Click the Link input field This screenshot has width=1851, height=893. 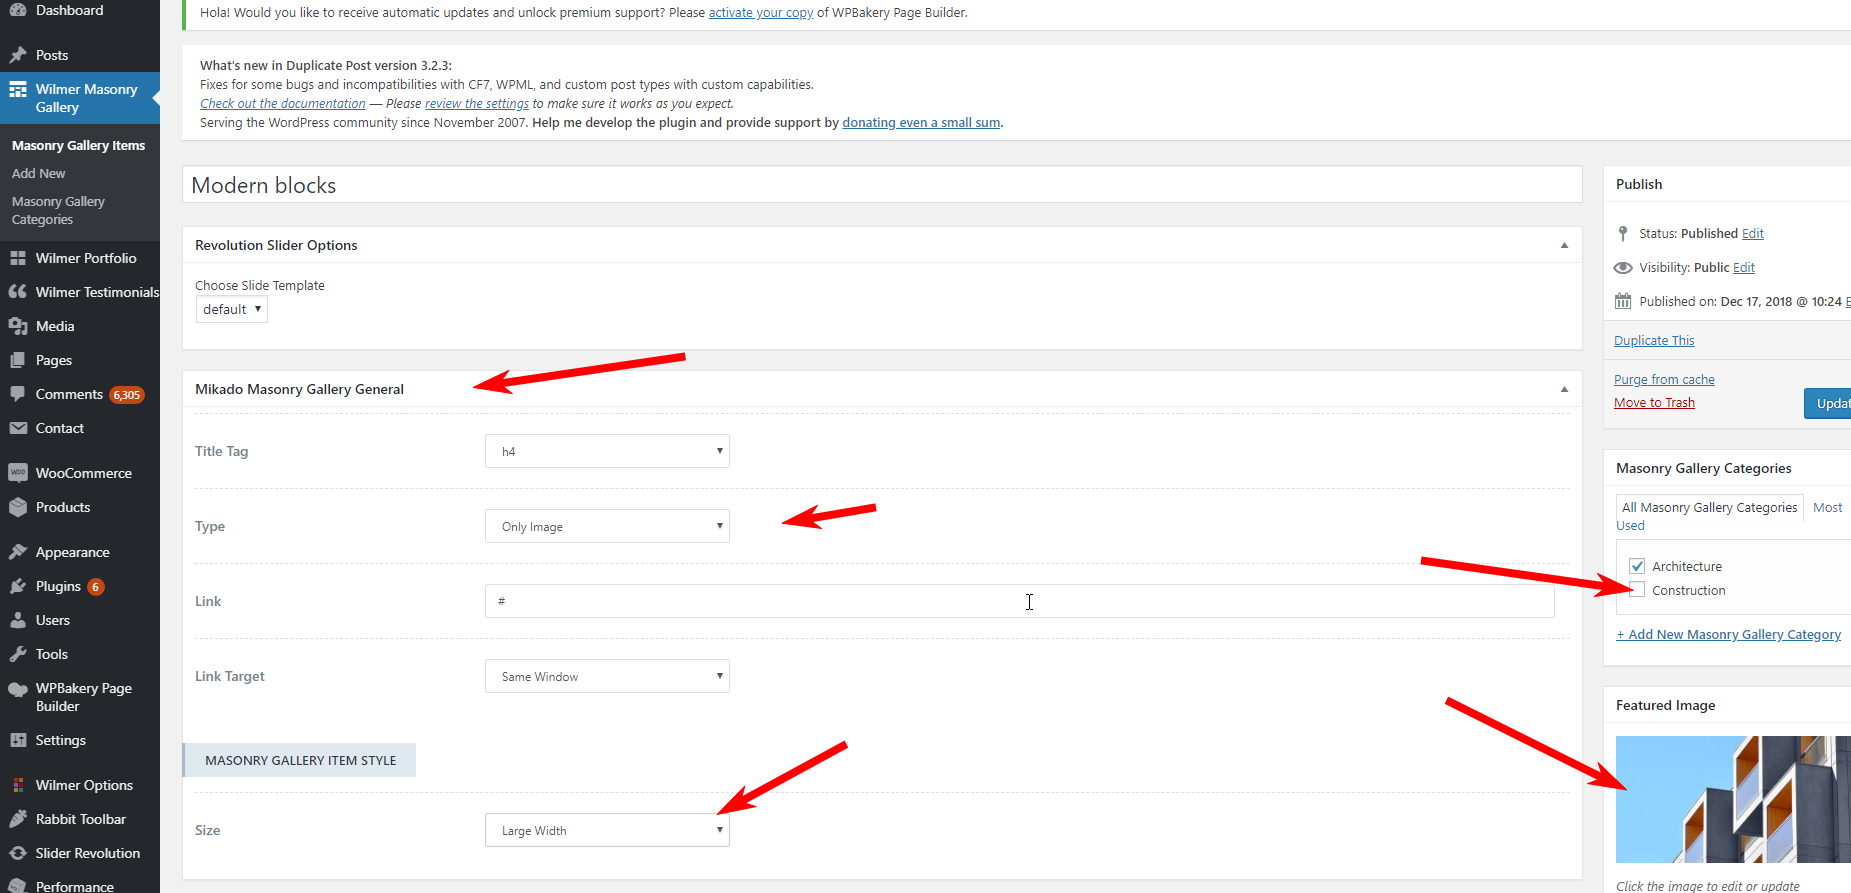pos(1019,601)
